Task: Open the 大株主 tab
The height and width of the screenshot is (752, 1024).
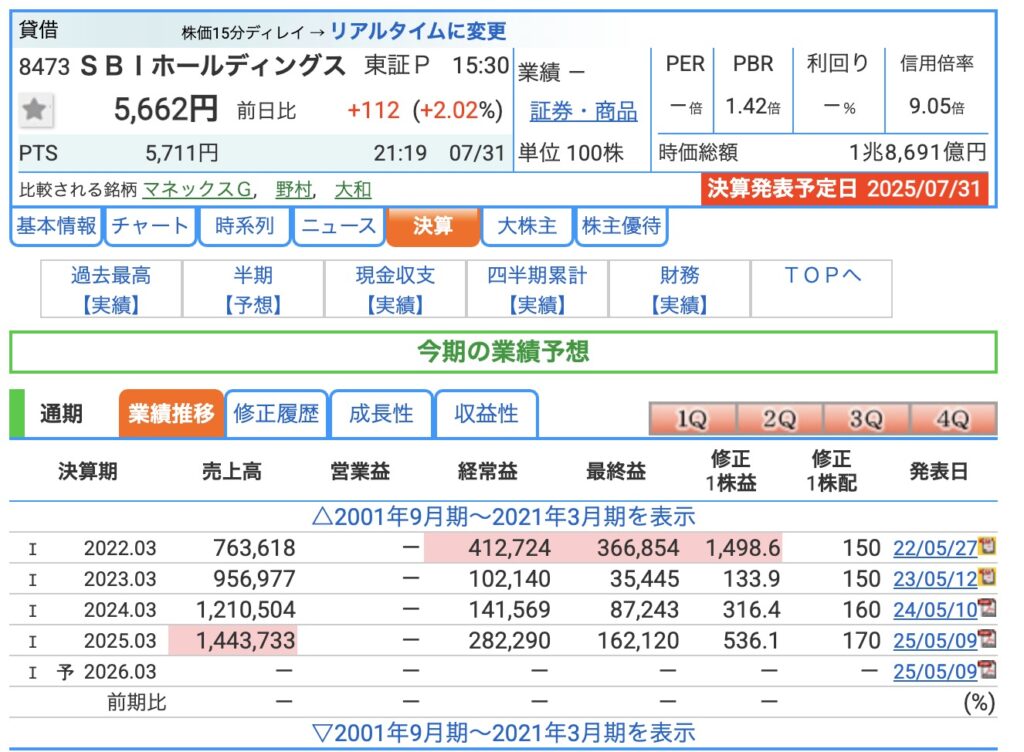Action: click(x=527, y=226)
